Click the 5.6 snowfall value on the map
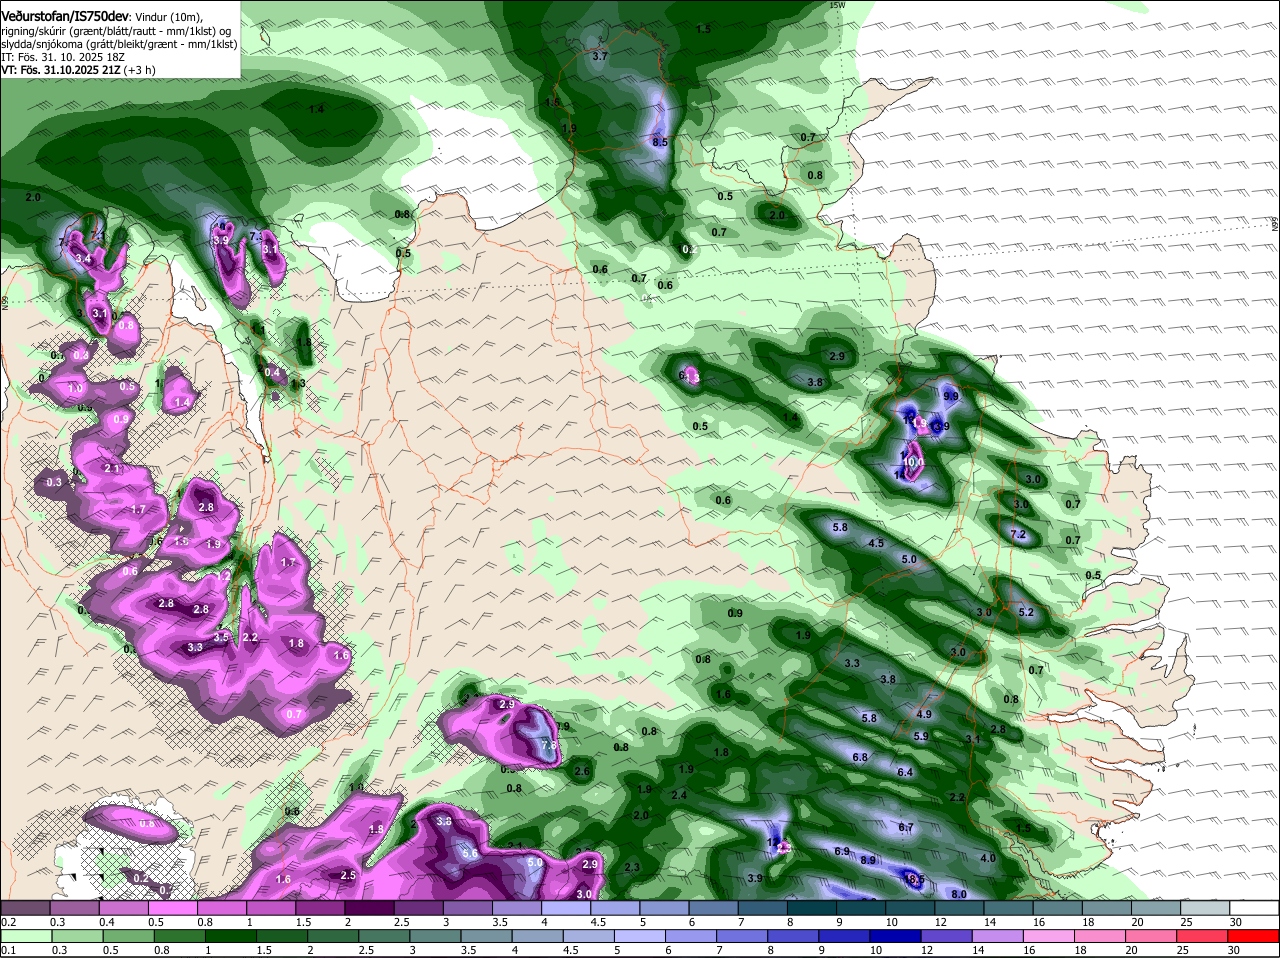The height and width of the screenshot is (958, 1280). point(470,854)
